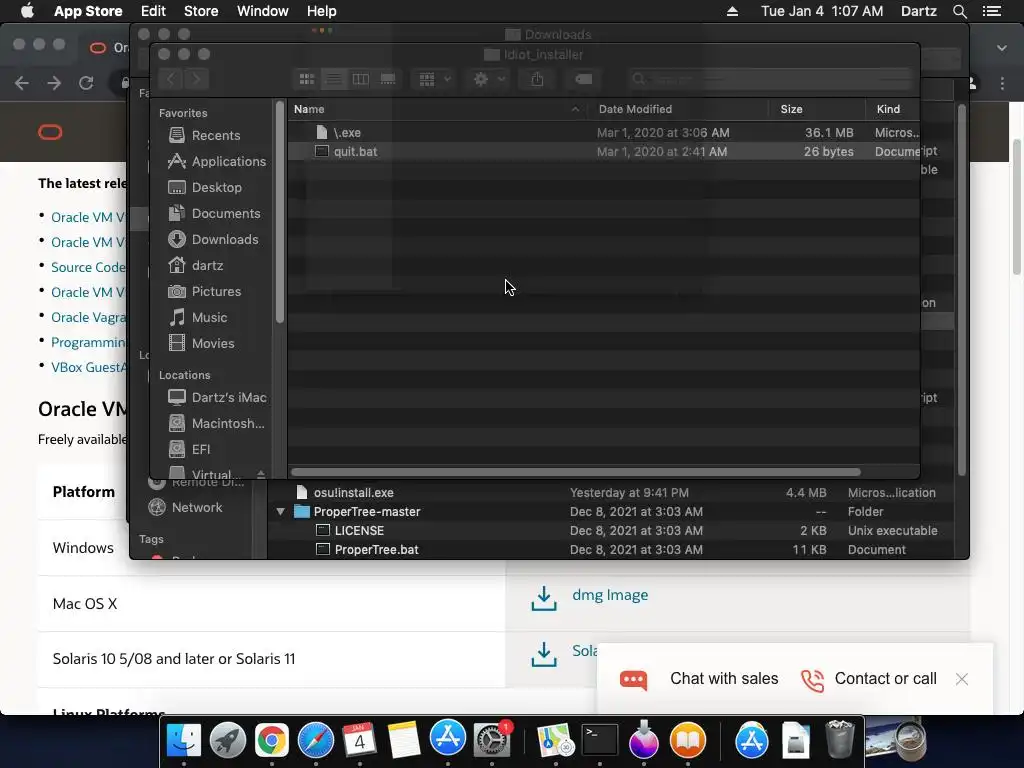This screenshot has width=1024, height=768.
Task: Open Terminal from the Dock
Action: (x=600, y=740)
